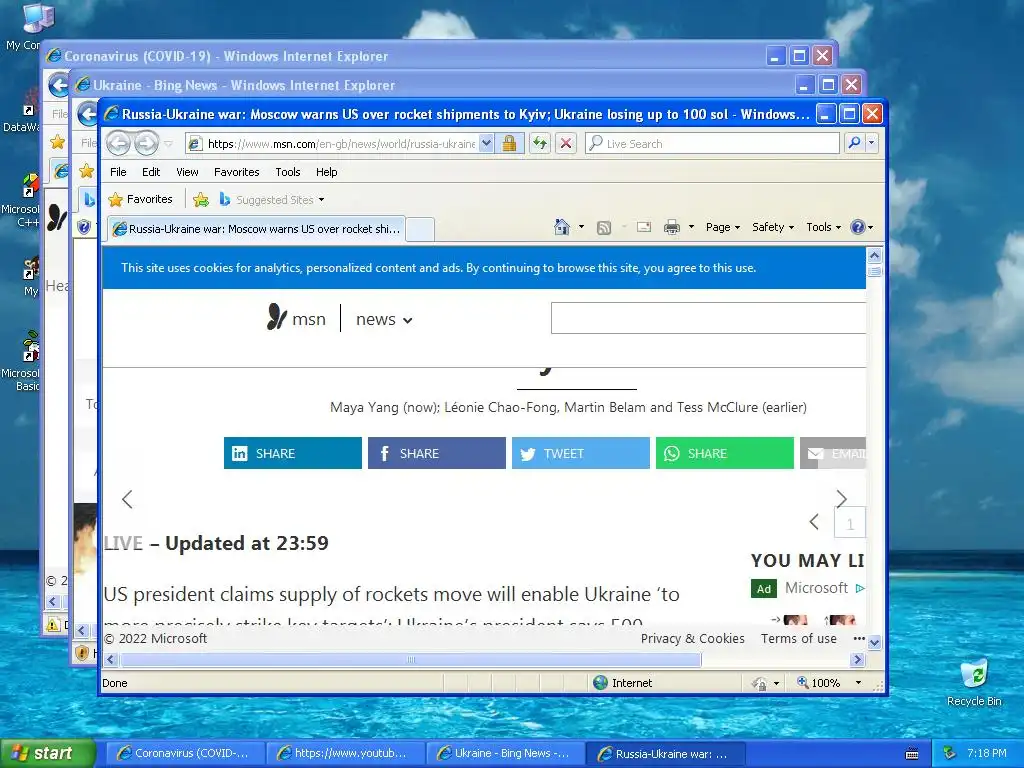
Task: Click the Favorites star button
Action: pos(140,199)
